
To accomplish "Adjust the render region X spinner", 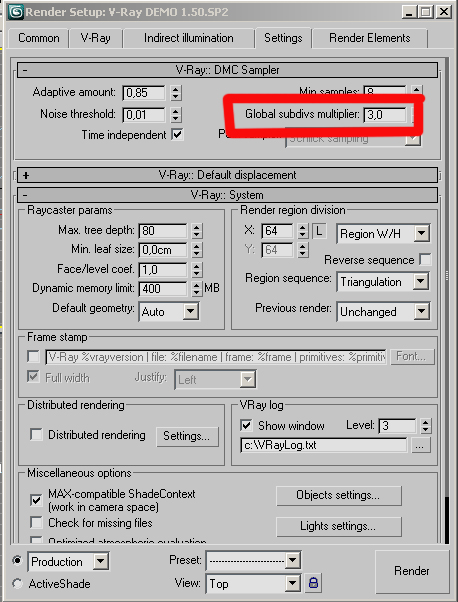I will pos(303,231).
